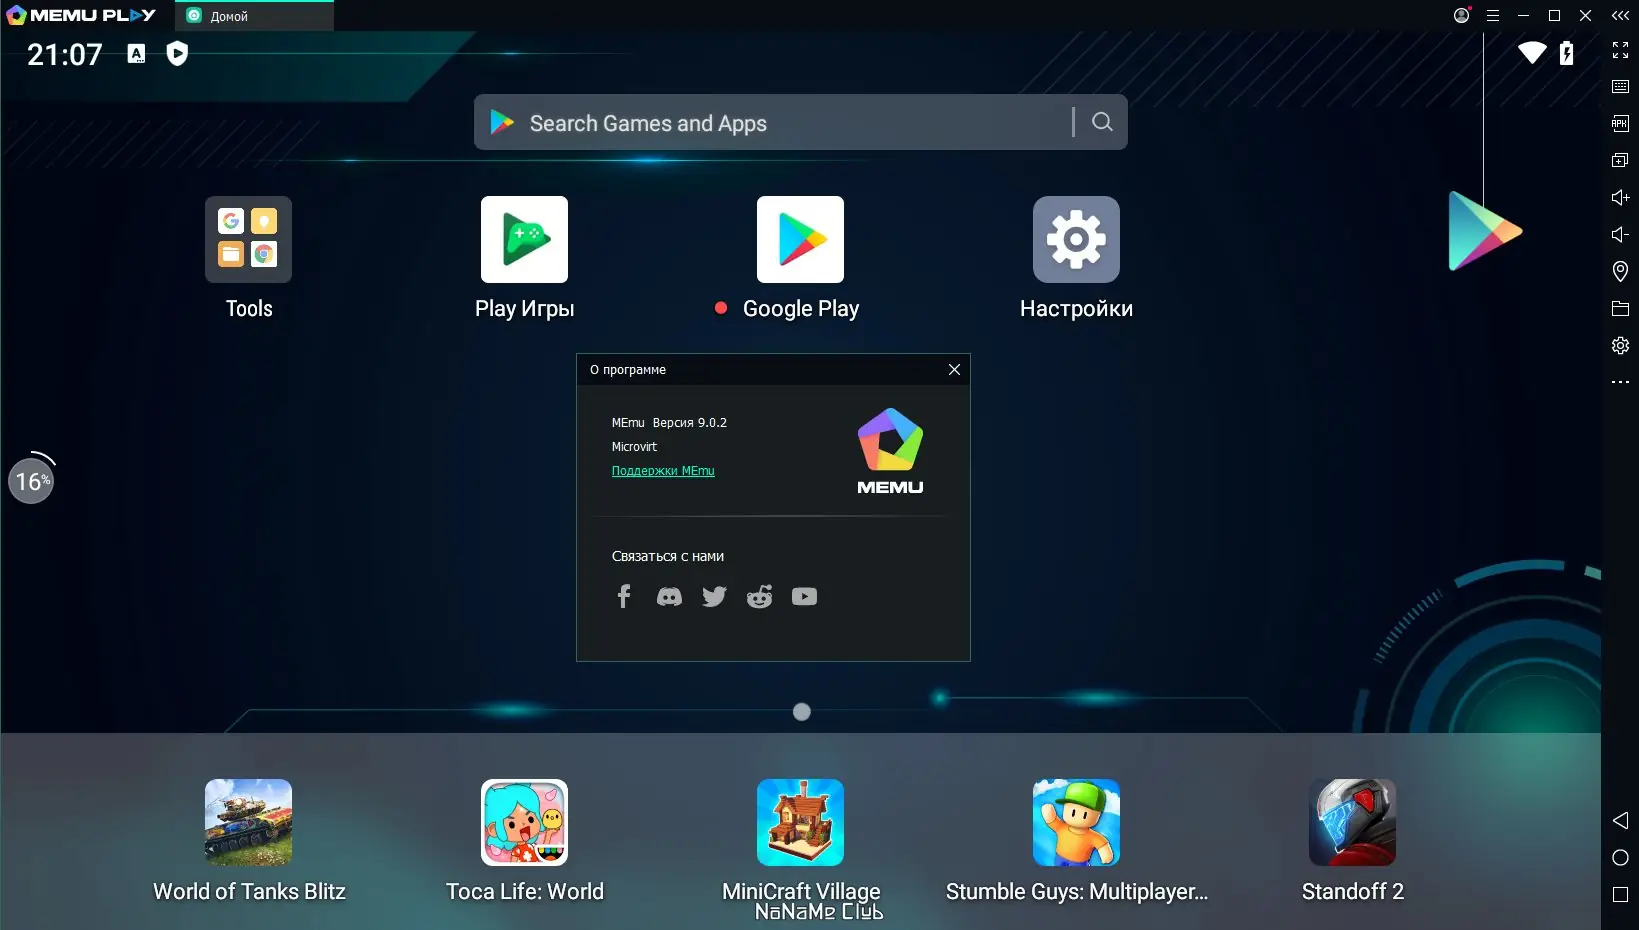
Task: Open the multi-window sidebar tool
Action: click(1621, 160)
